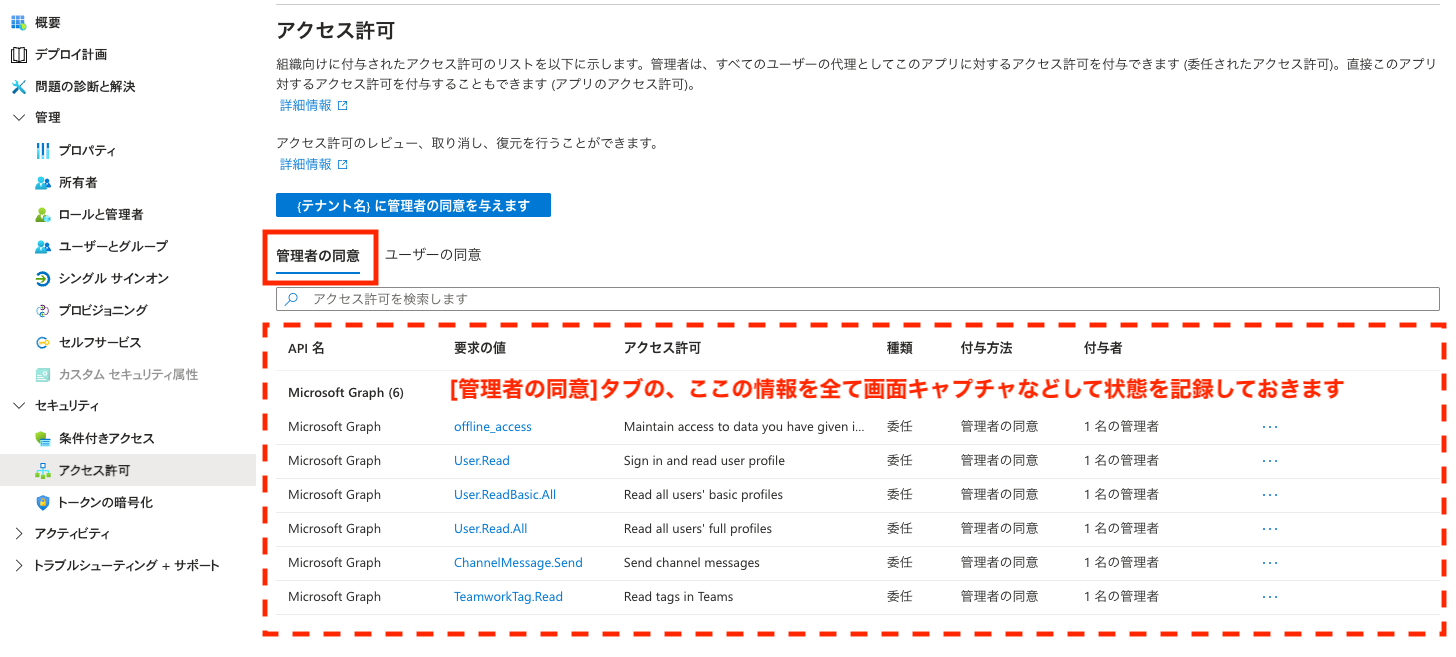1456x657 pixels.
Task: Open プロパティ via its bars icon
Action: (42, 150)
